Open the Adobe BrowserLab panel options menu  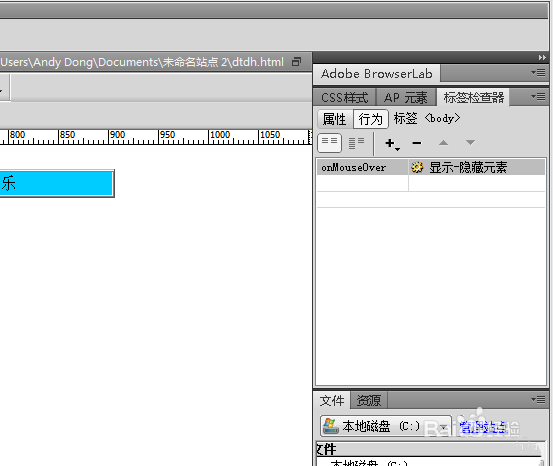(x=539, y=73)
